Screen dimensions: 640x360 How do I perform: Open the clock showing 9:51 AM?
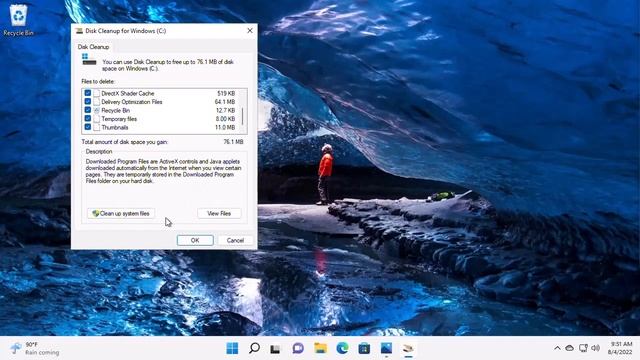(620, 348)
